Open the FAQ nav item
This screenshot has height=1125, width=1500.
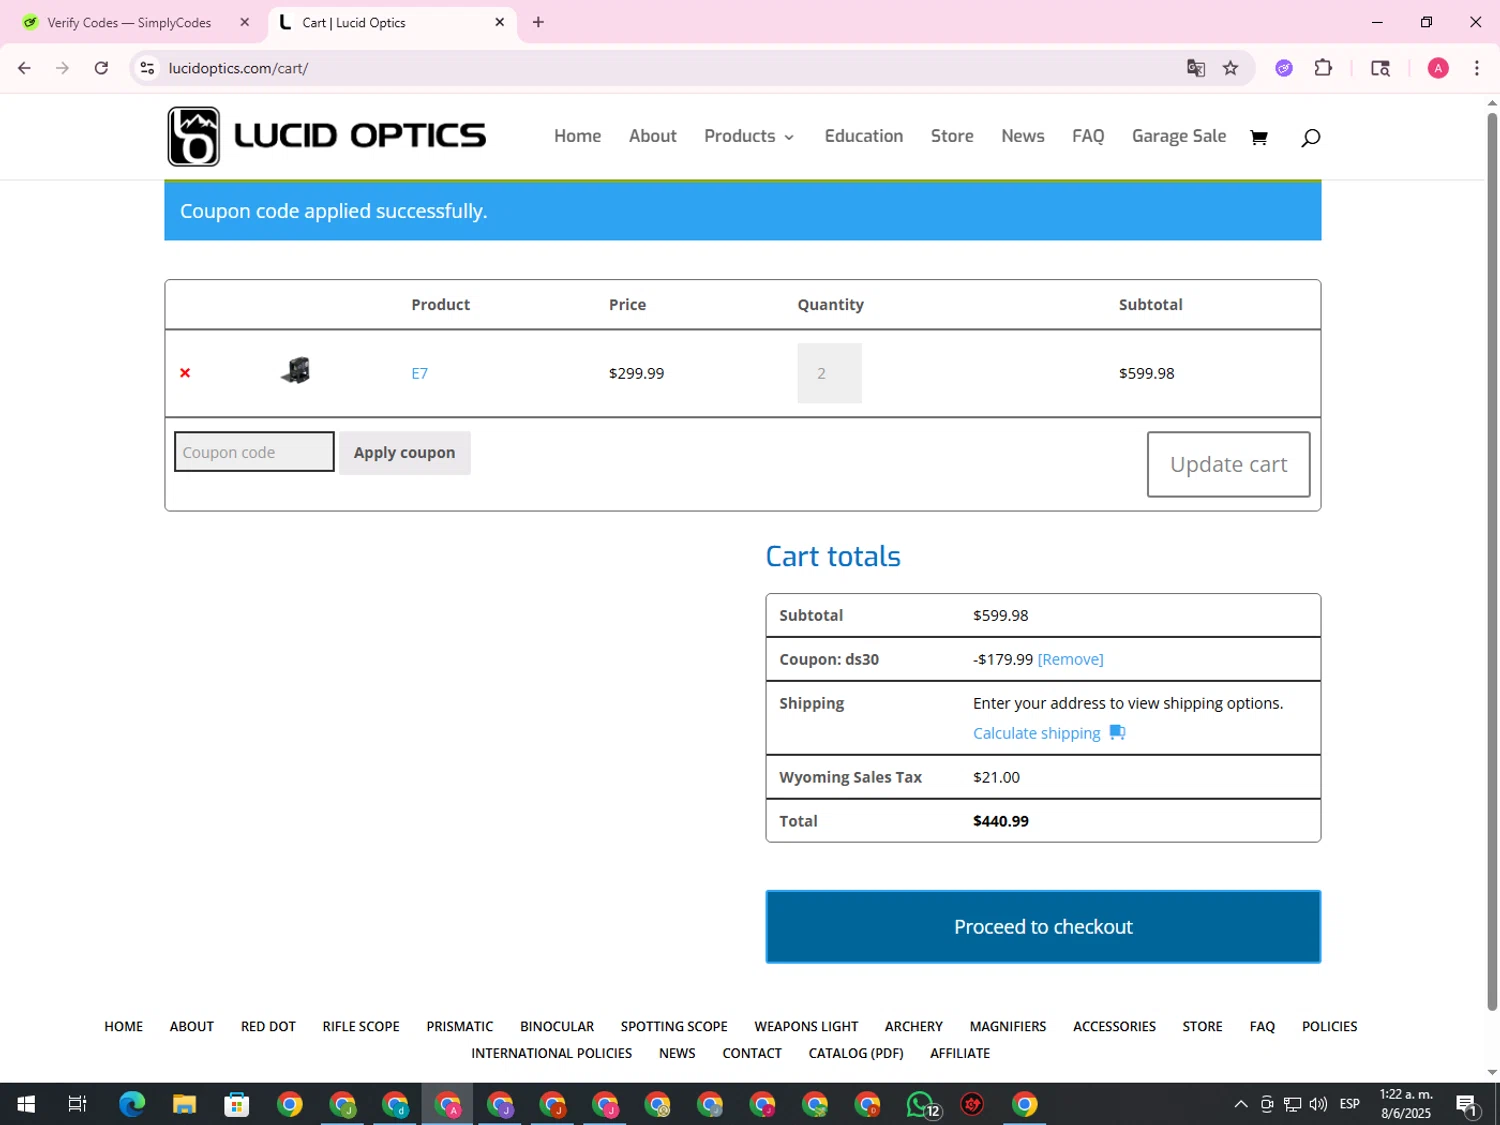[1088, 136]
